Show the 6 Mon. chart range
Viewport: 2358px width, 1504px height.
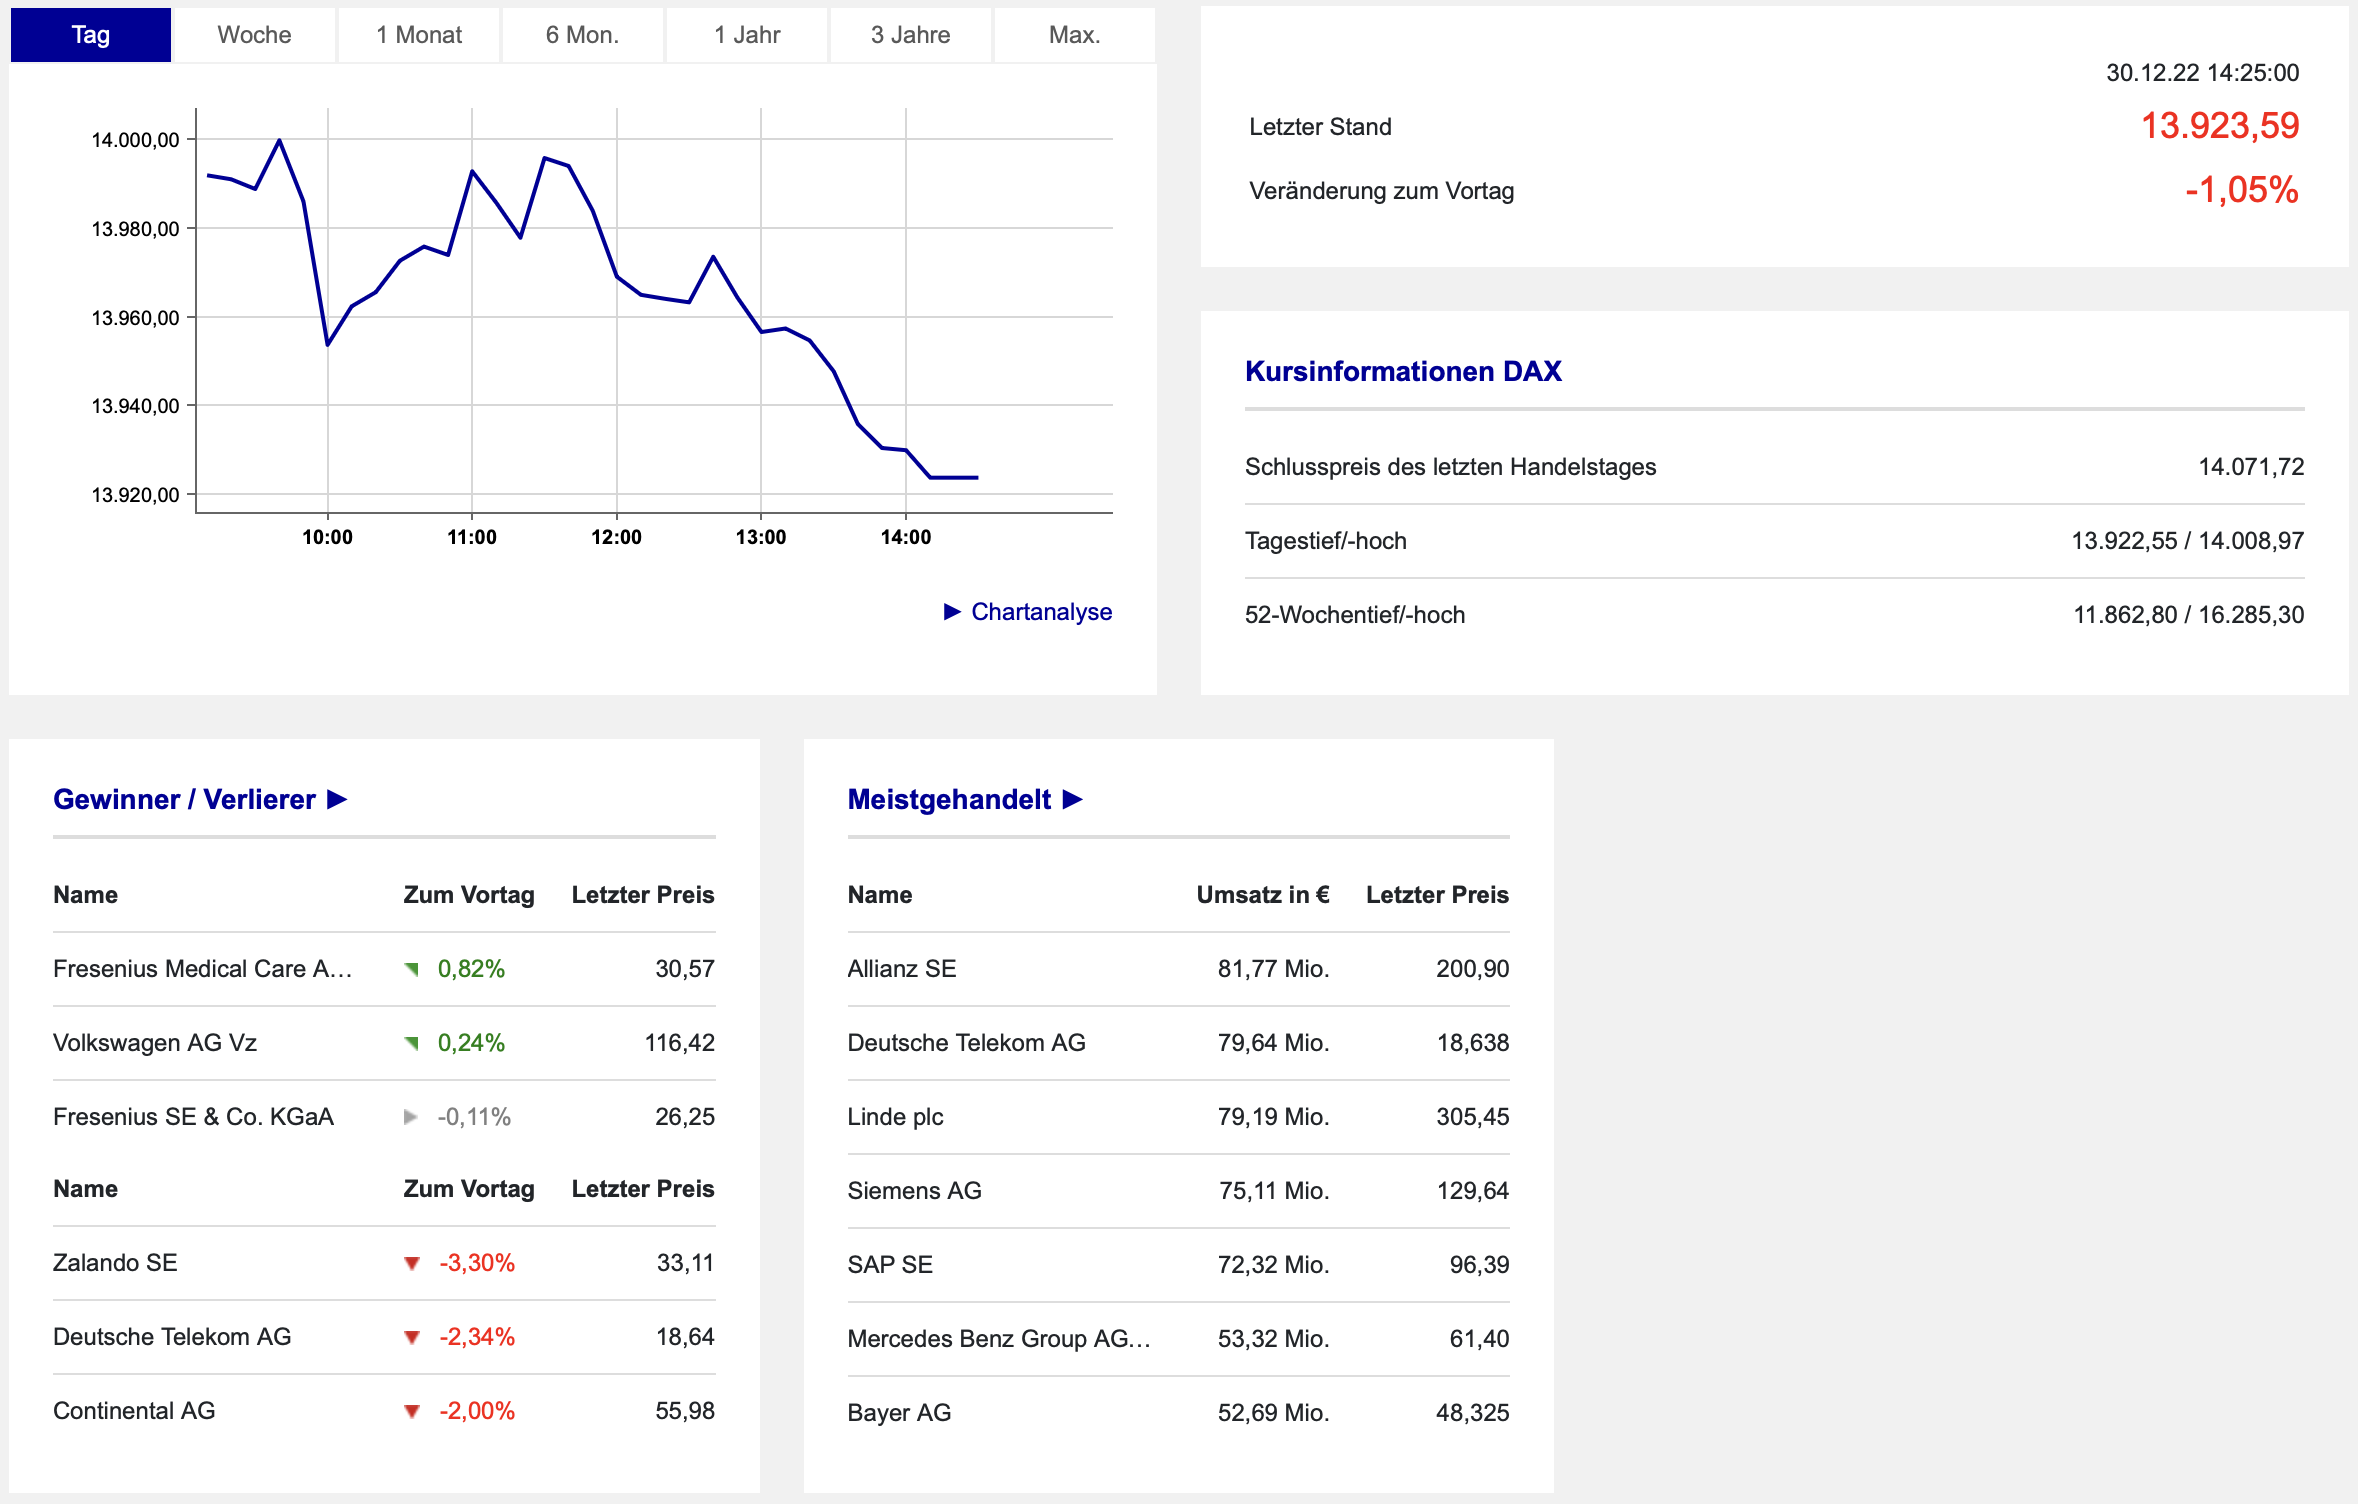coord(582,35)
